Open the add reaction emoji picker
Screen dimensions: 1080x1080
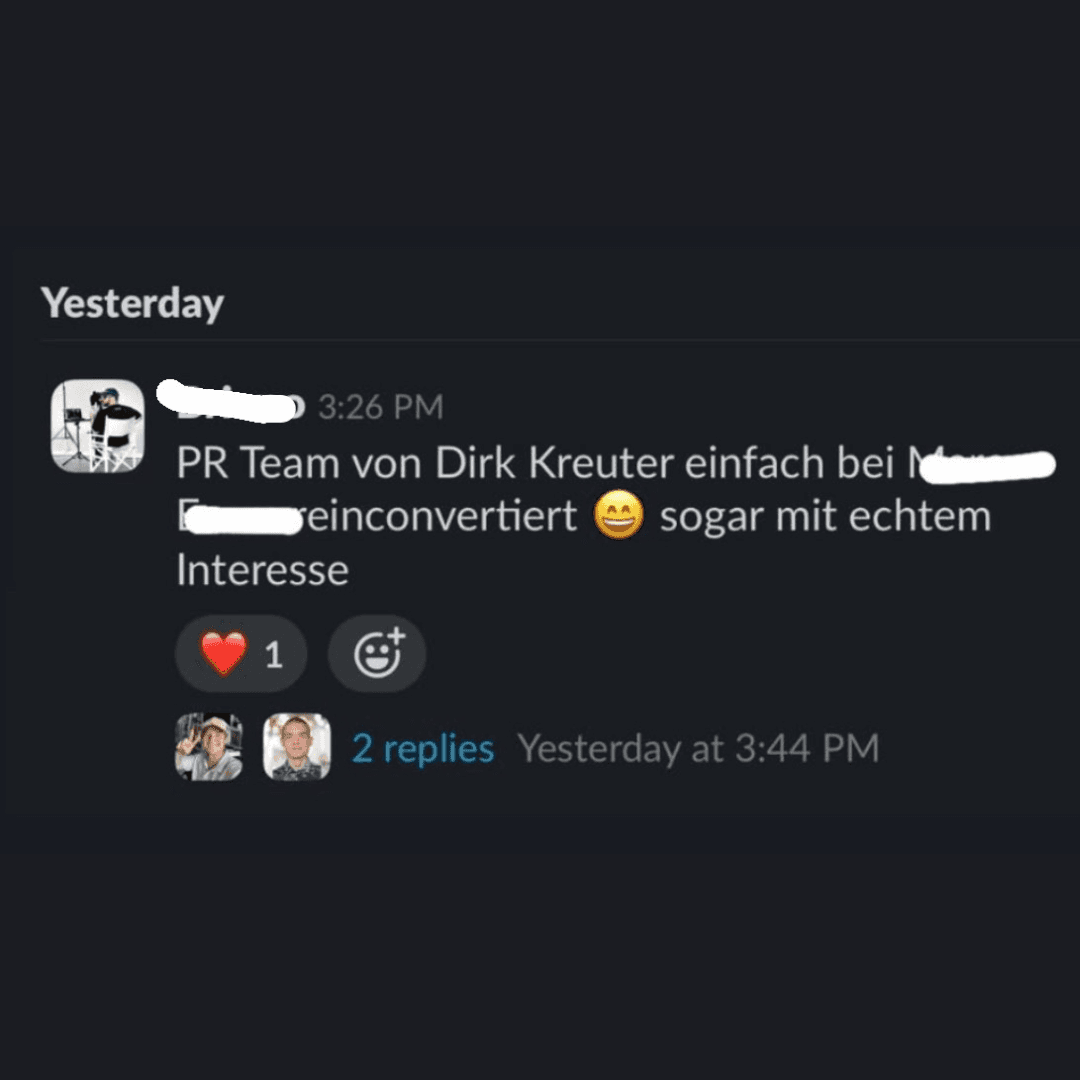[x=377, y=653]
